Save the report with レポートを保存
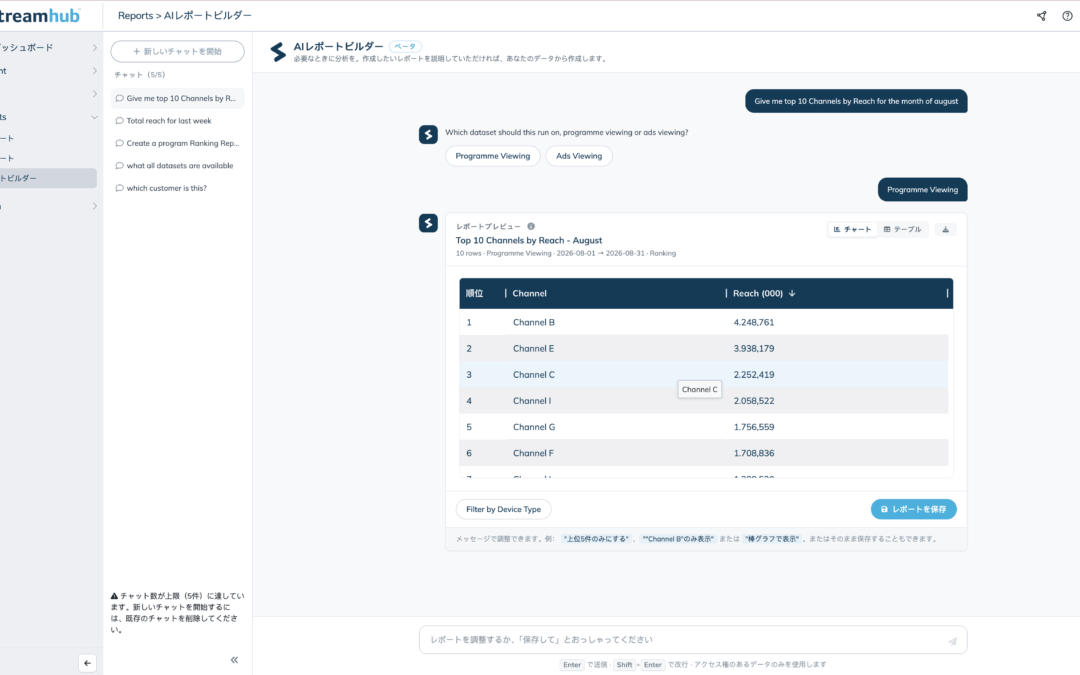The height and width of the screenshot is (675, 1080). (913, 510)
